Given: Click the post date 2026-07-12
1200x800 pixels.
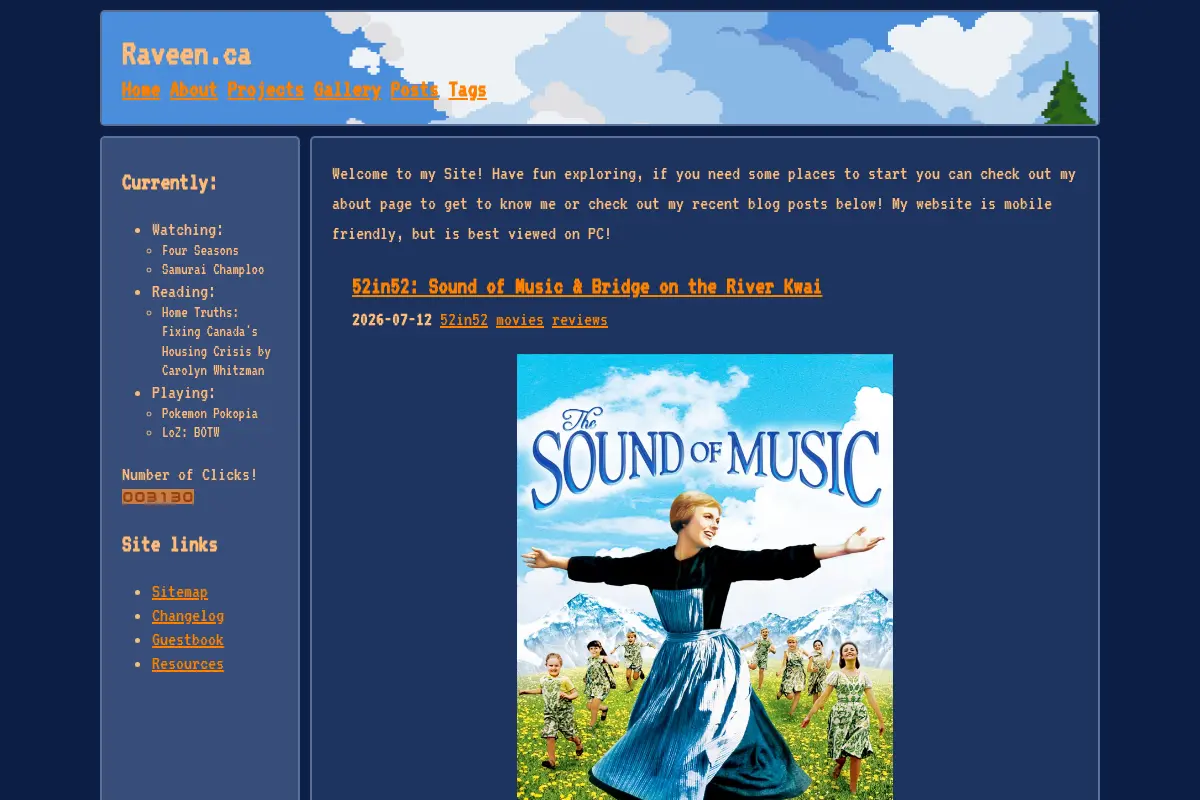Looking at the screenshot, I should pos(392,320).
